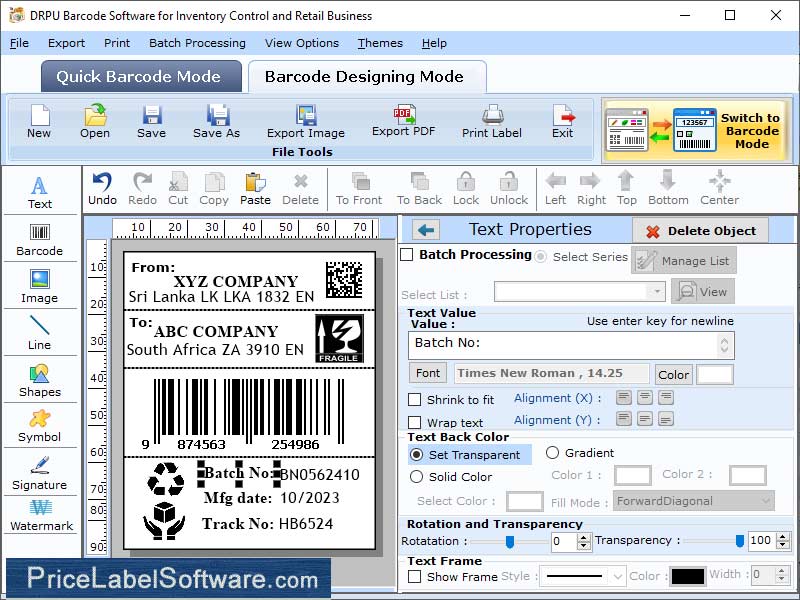Select the Symbol tool

(40, 426)
